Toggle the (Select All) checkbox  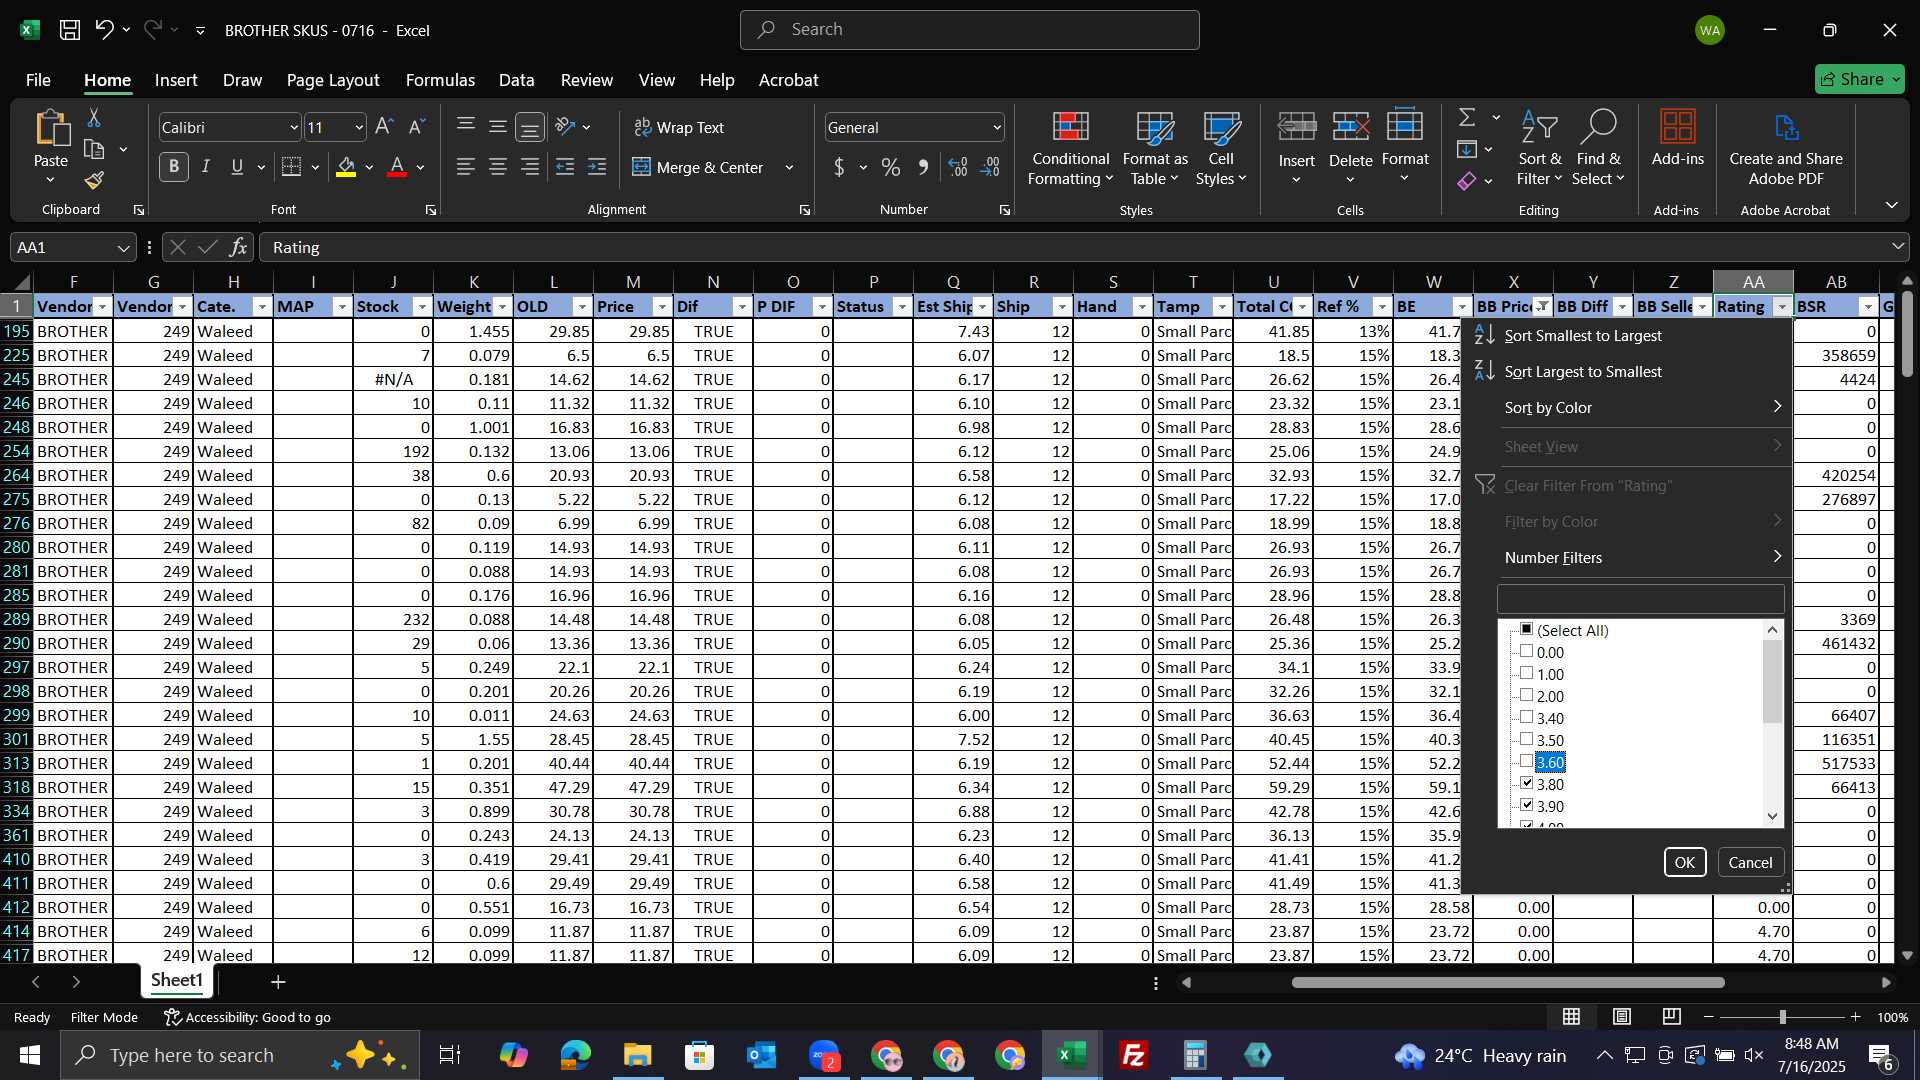(1526, 629)
